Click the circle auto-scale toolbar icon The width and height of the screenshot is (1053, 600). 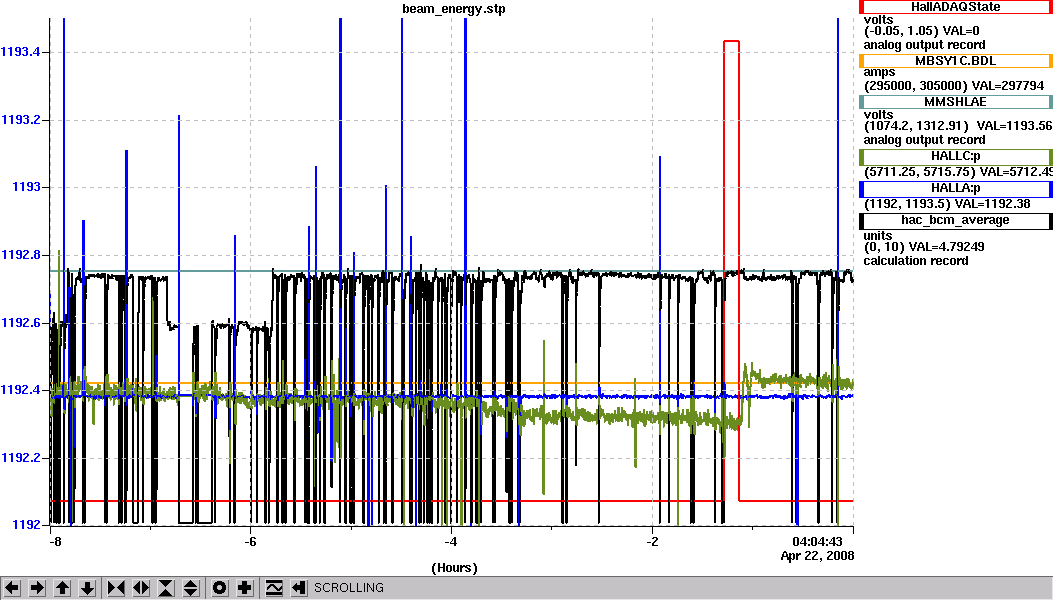[x=220, y=588]
